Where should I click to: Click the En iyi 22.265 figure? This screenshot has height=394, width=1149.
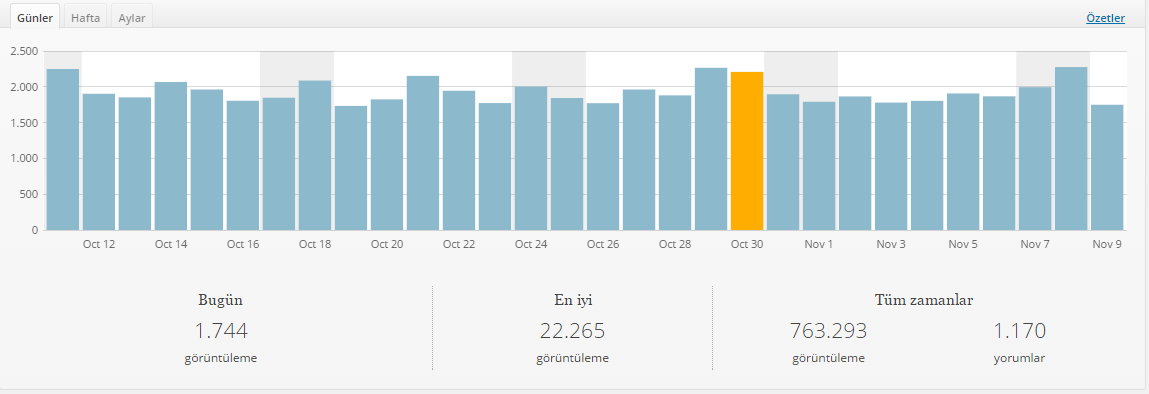pos(572,331)
